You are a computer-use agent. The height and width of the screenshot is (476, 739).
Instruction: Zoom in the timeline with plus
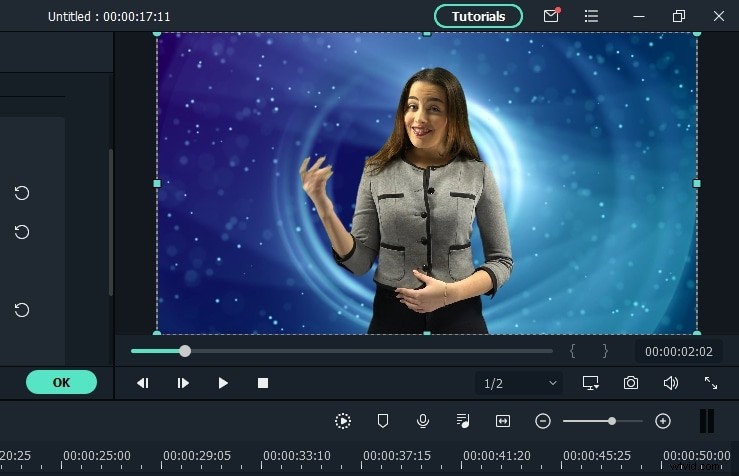tap(663, 421)
